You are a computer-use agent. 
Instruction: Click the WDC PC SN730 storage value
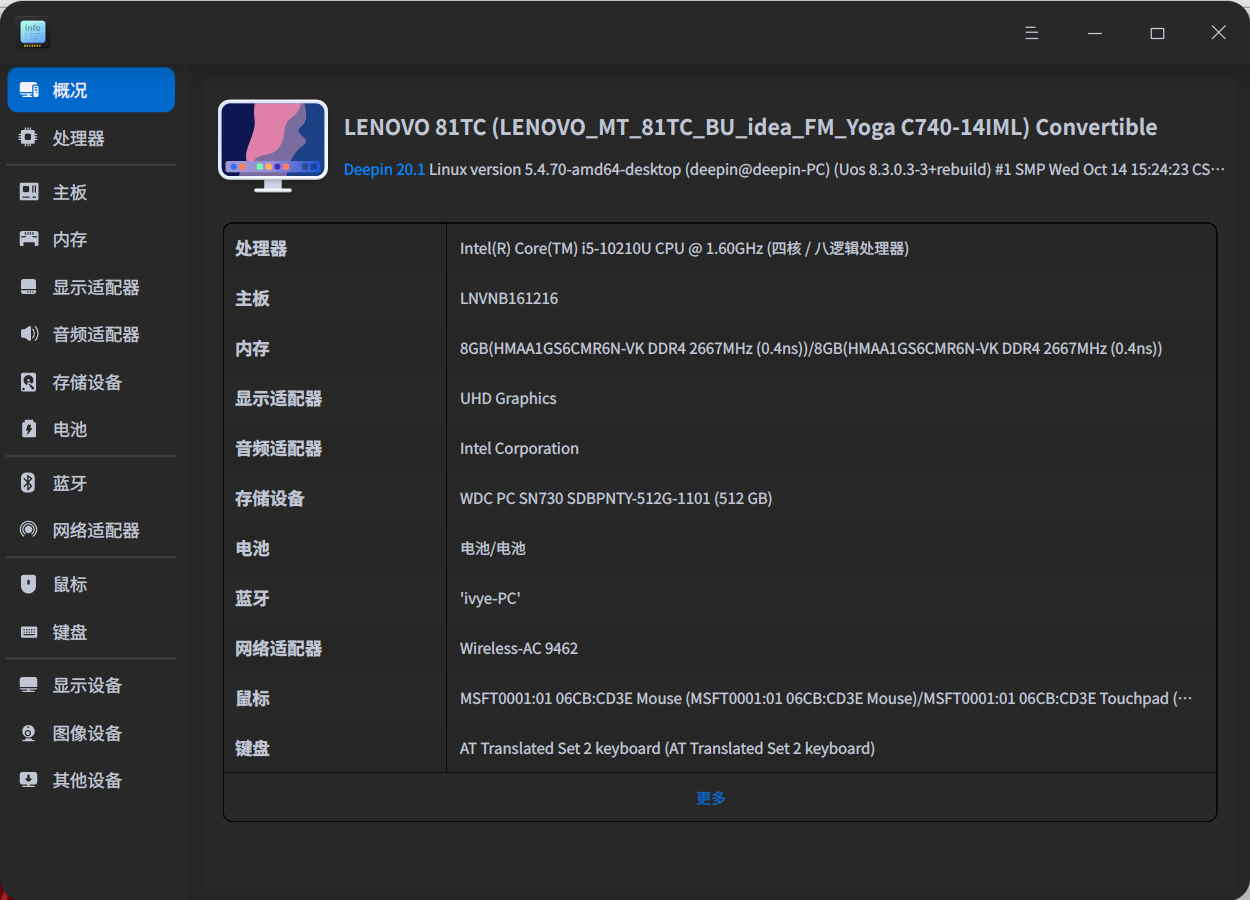[616, 498]
